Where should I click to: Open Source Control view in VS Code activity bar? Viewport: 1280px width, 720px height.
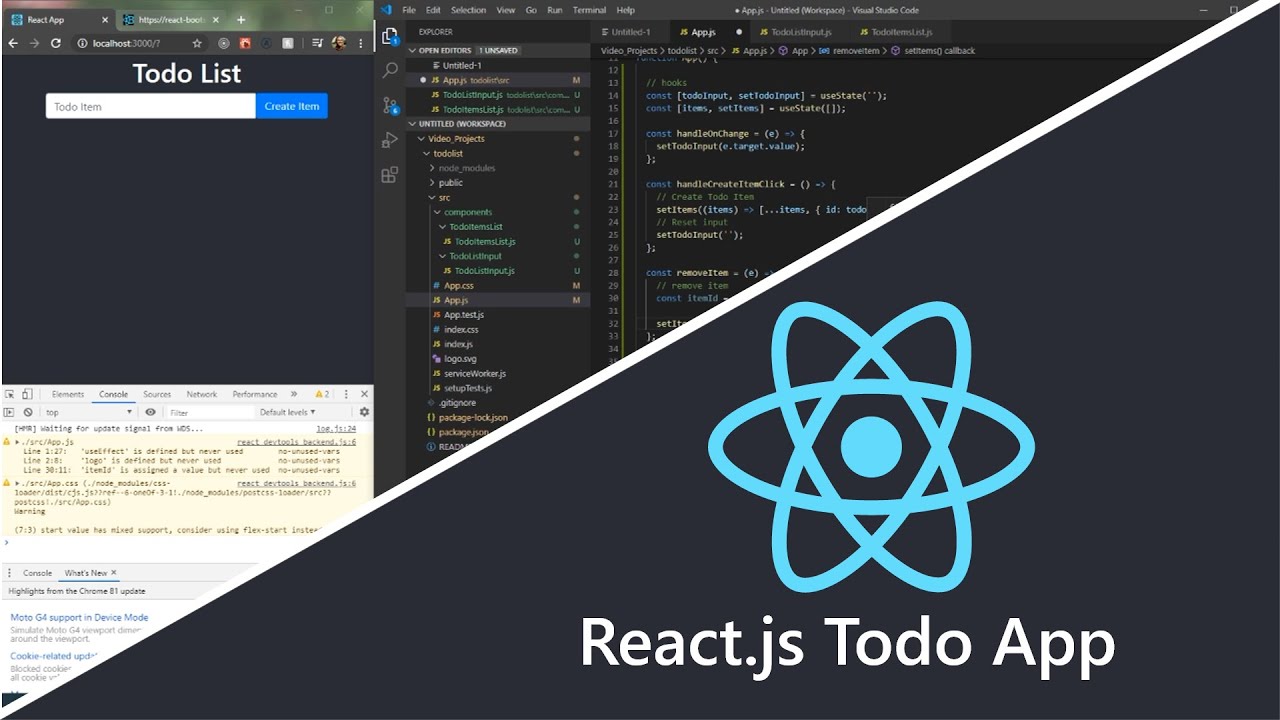(390, 106)
